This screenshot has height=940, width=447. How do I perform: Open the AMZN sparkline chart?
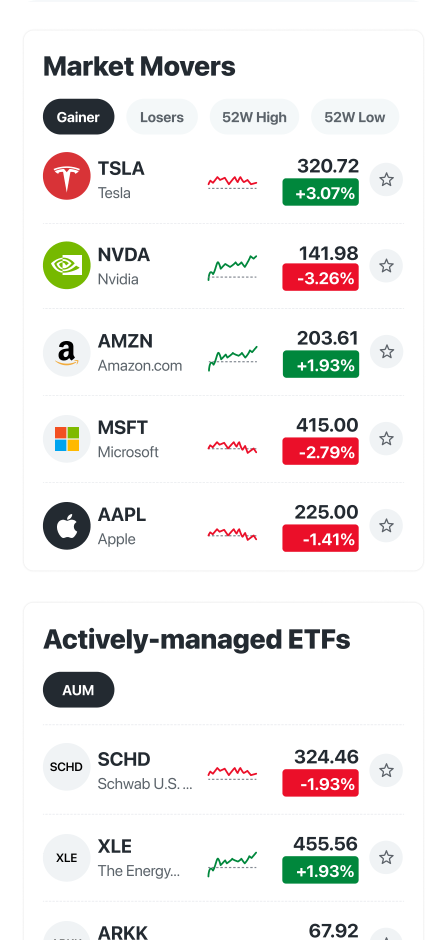pos(232,358)
